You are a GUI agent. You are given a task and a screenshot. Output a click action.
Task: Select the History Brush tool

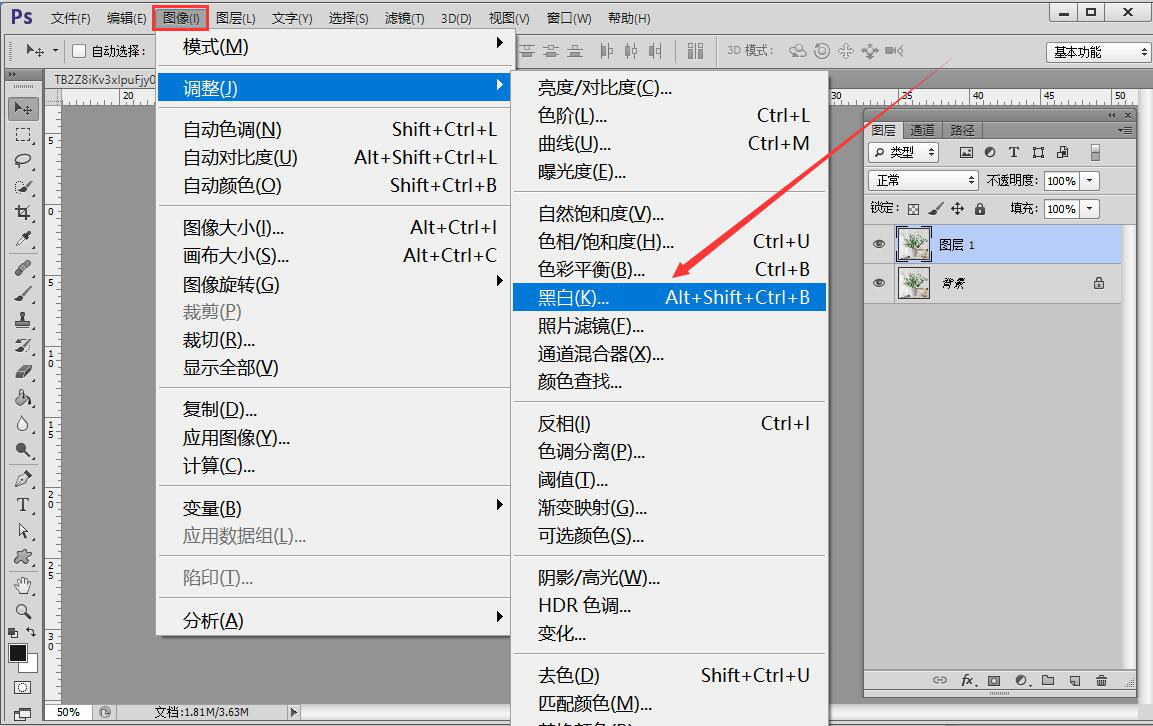pos(24,346)
